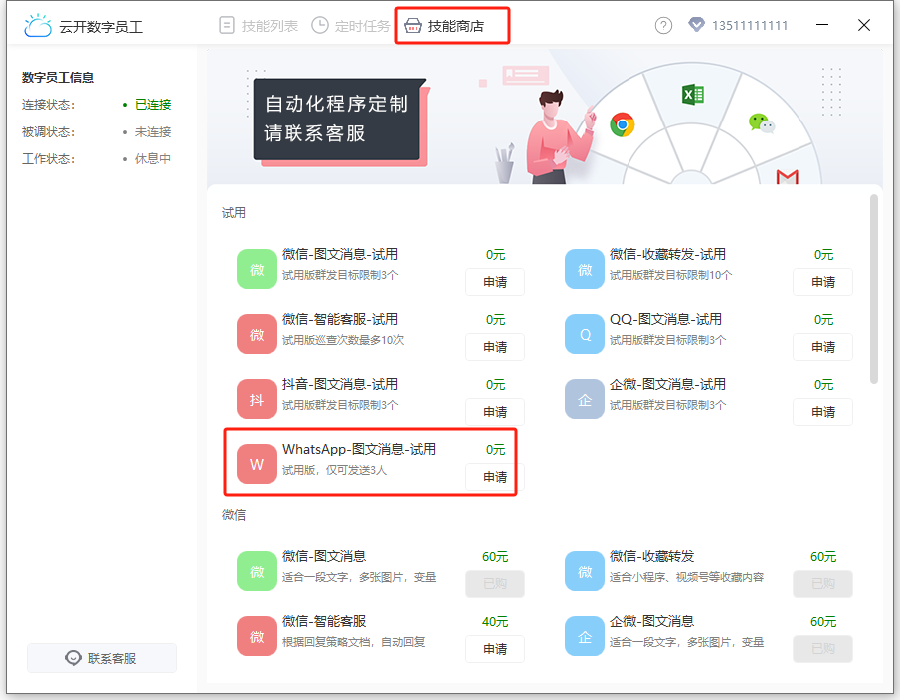This screenshot has width=900, height=700.
Task: Click the 定时任务 clock icon
Action: pyautogui.click(x=320, y=26)
